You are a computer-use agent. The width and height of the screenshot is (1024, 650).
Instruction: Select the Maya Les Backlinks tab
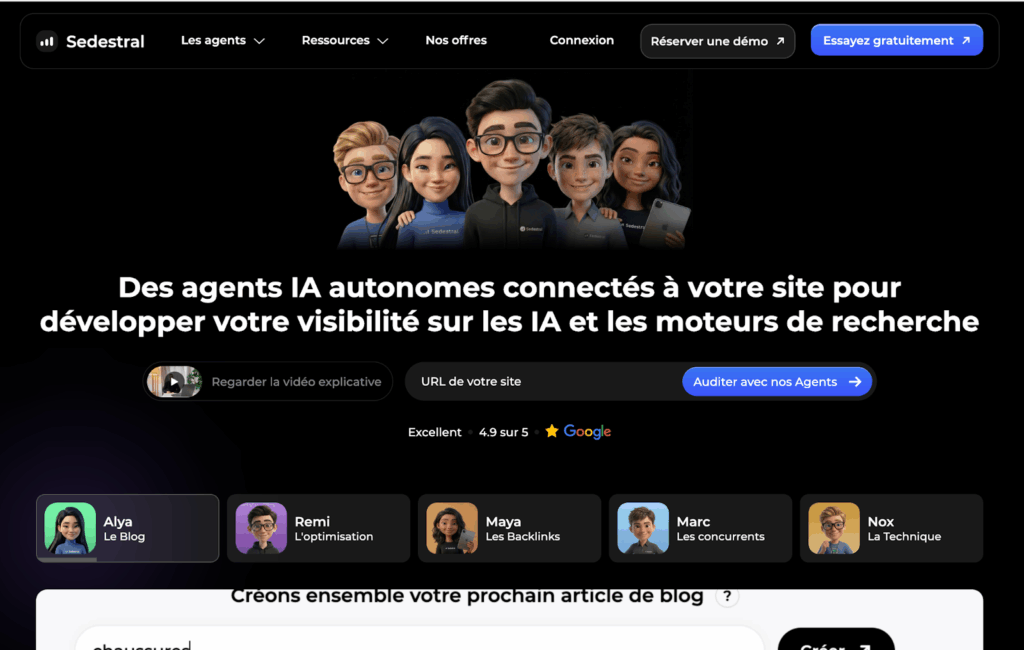coord(509,528)
